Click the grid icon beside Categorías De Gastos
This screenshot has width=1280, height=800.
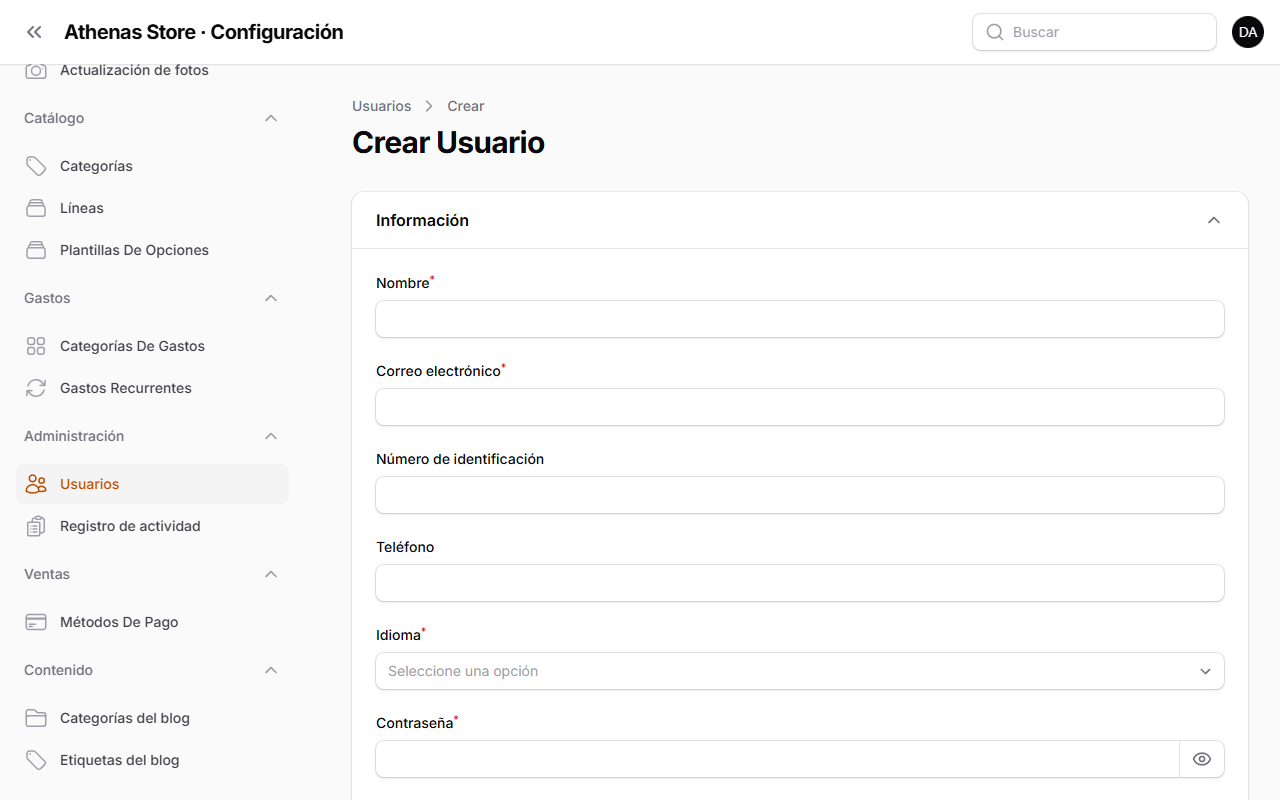tap(36, 346)
